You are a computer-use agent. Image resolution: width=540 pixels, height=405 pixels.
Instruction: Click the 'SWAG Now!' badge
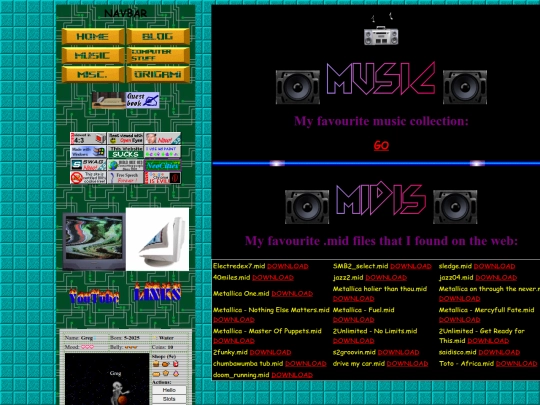point(88,165)
